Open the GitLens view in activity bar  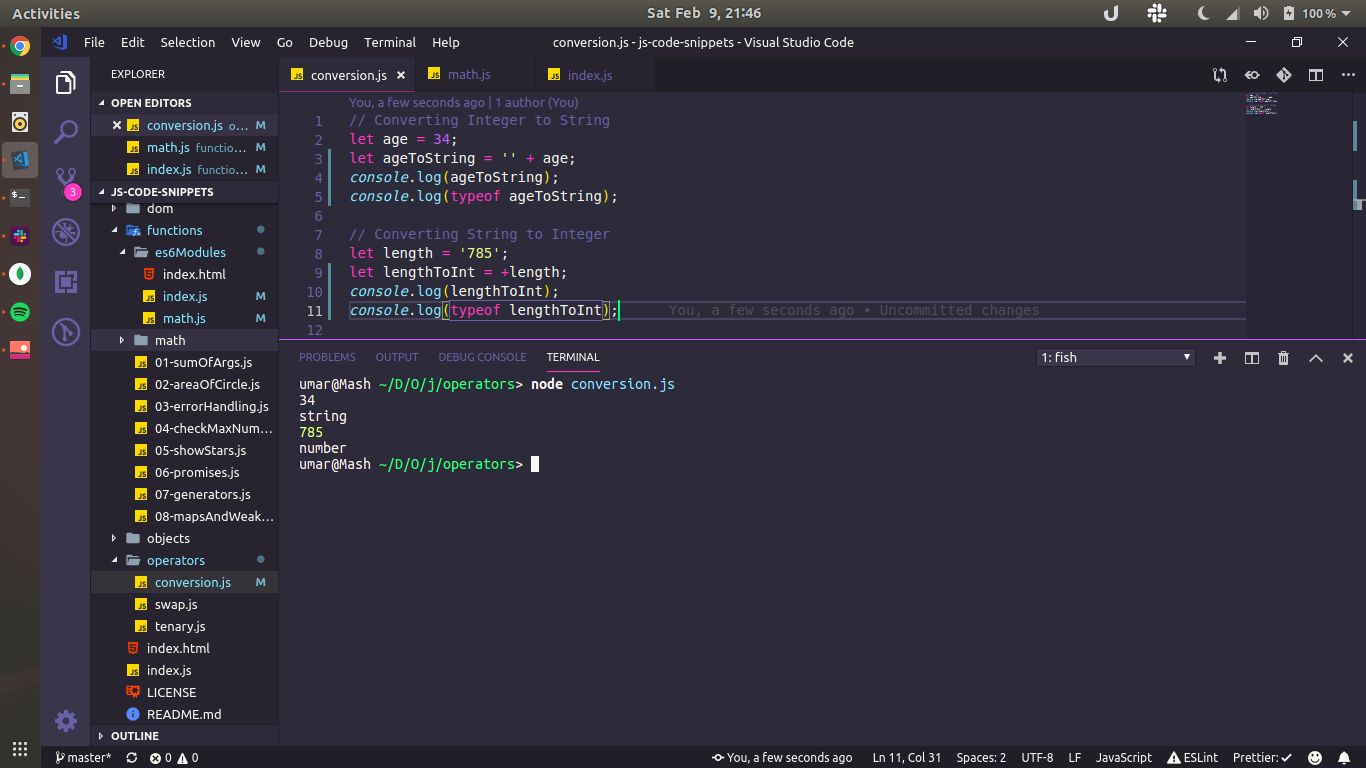[x=66, y=331]
